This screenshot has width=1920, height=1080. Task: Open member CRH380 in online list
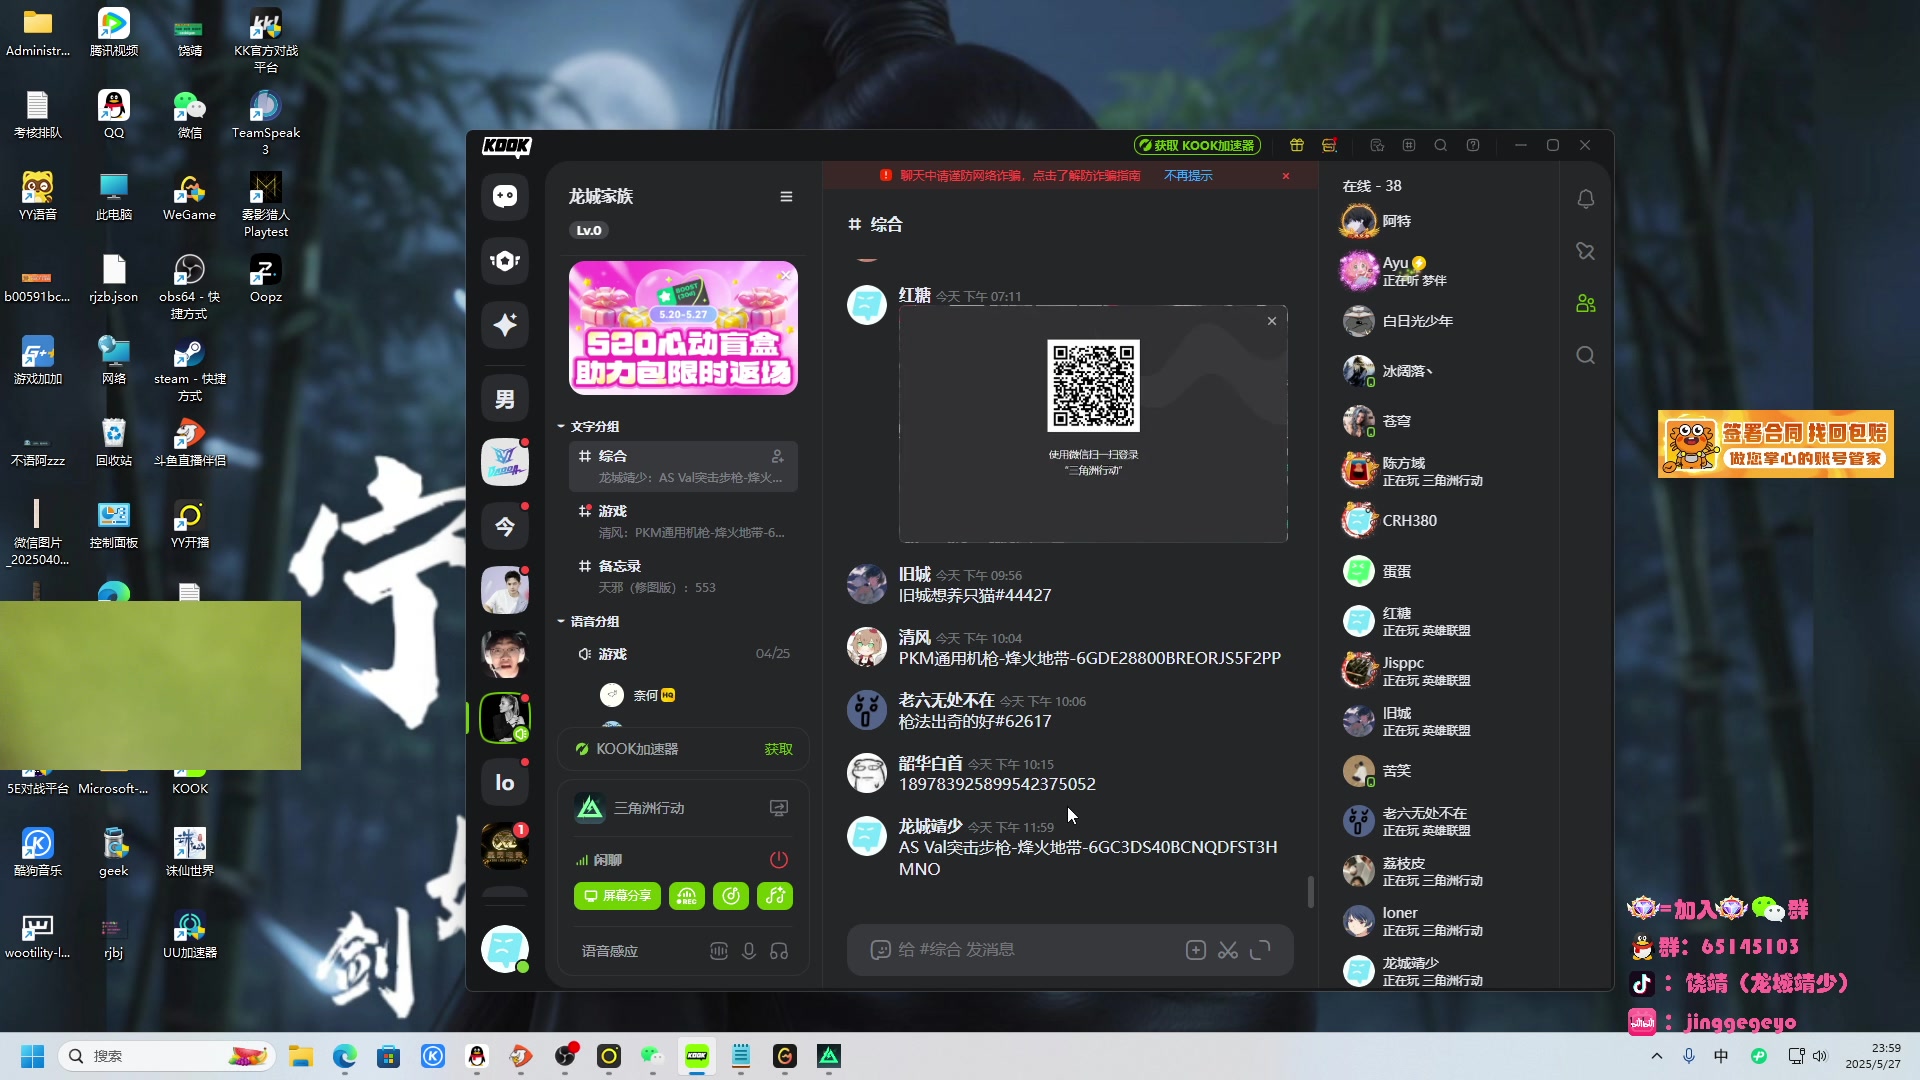pyautogui.click(x=1440, y=521)
